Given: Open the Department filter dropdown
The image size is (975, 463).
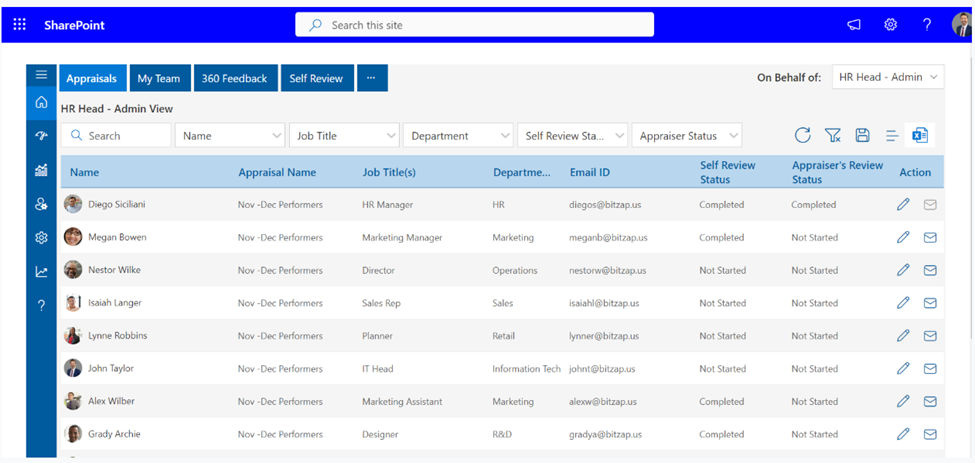Looking at the screenshot, I should coord(458,136).
